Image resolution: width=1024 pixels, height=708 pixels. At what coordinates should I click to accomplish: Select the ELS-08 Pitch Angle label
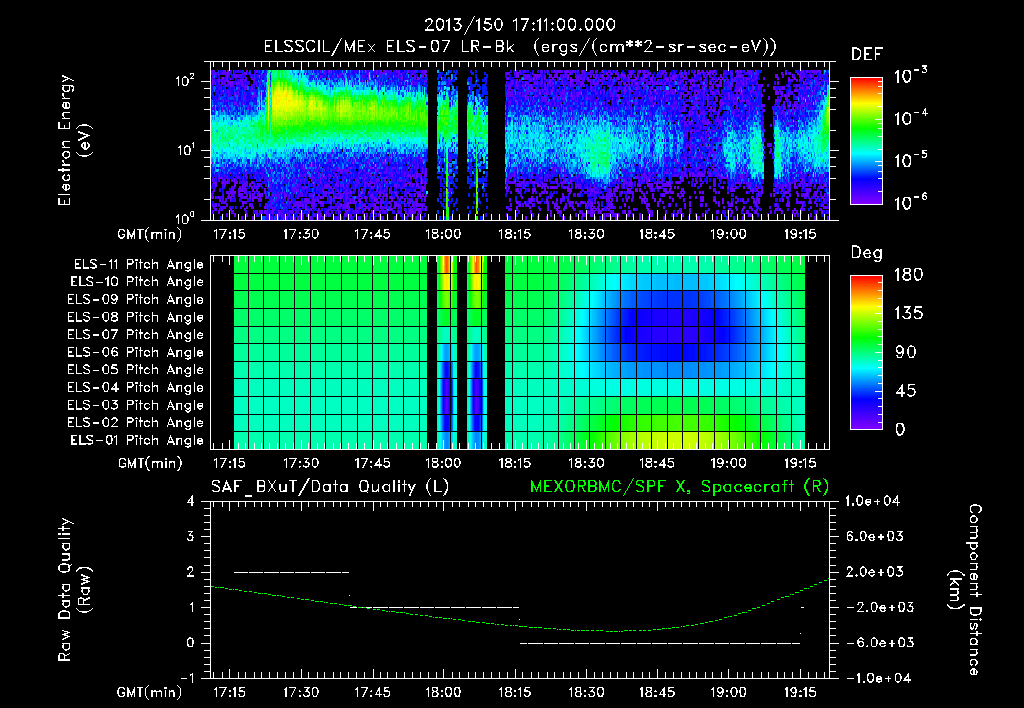135,317
